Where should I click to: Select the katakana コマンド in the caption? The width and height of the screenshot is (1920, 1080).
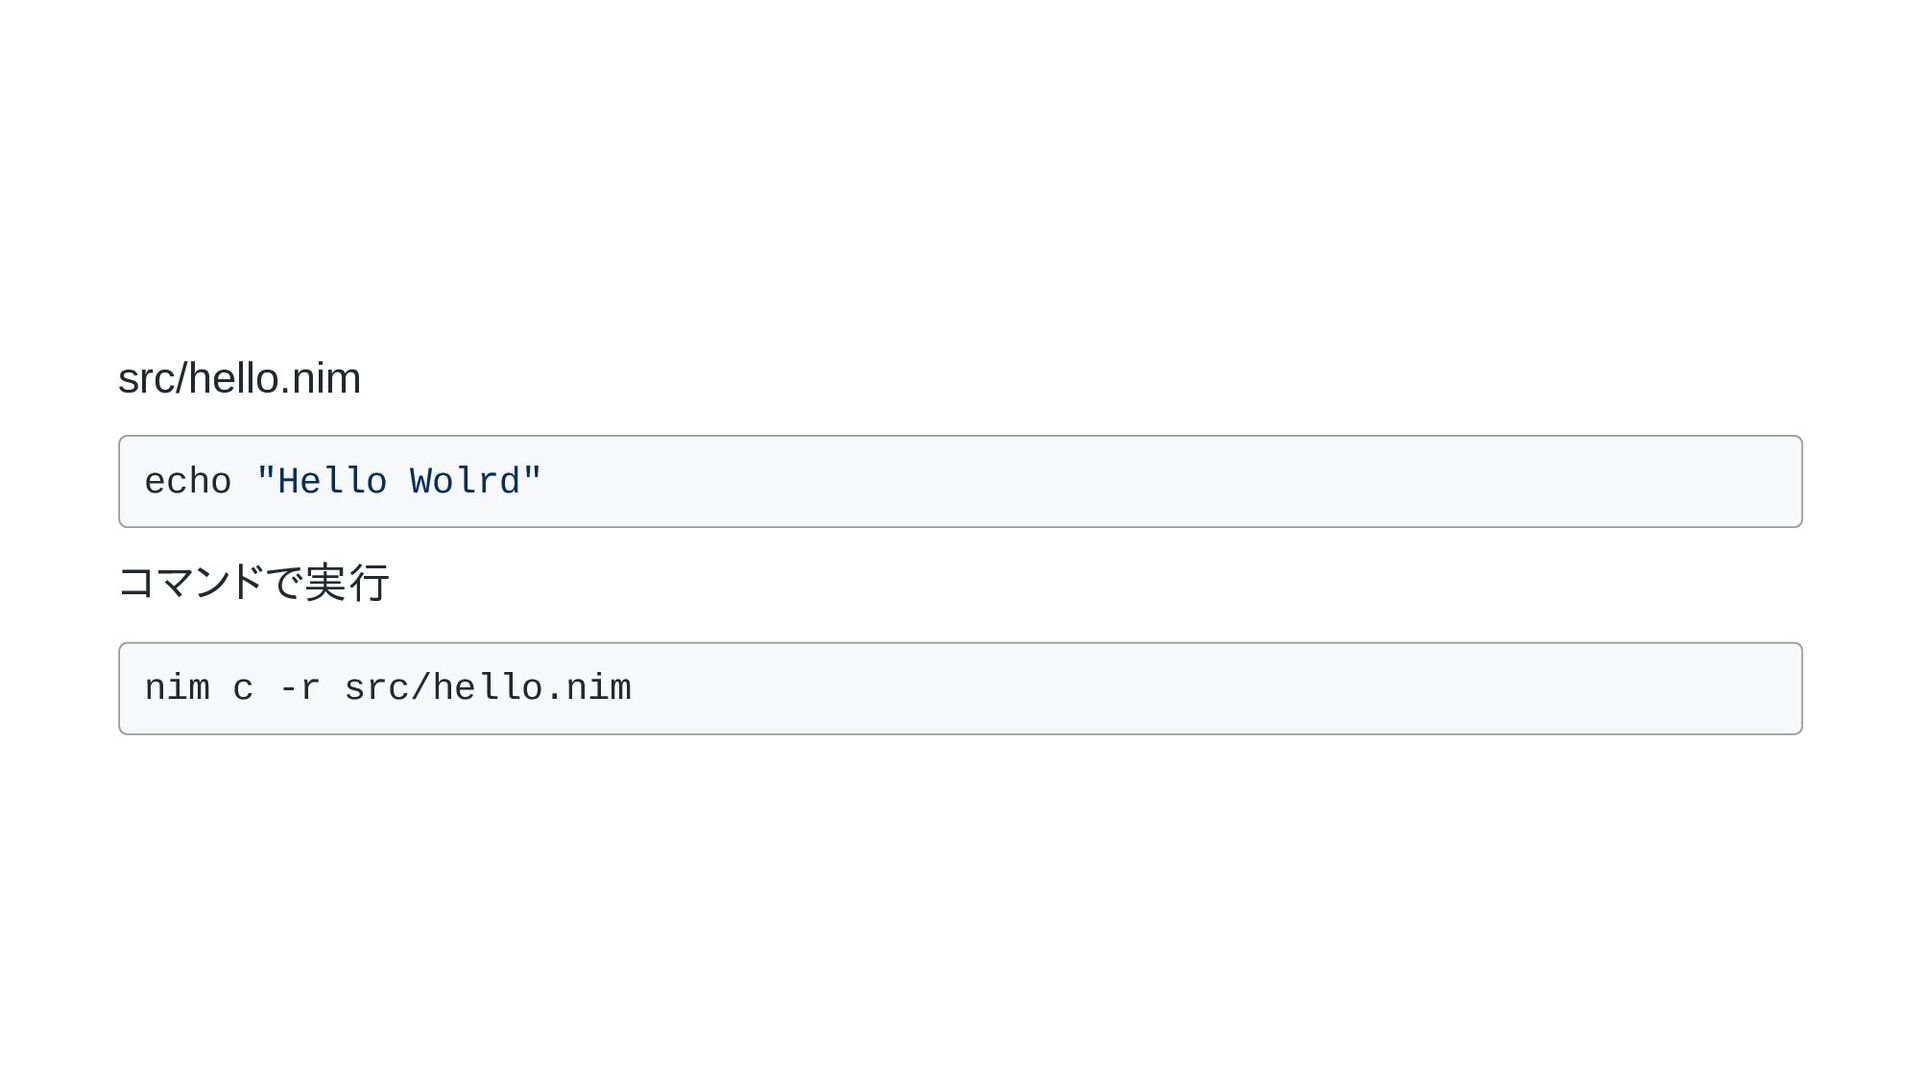pyautogui.click(x=191, y=582)
